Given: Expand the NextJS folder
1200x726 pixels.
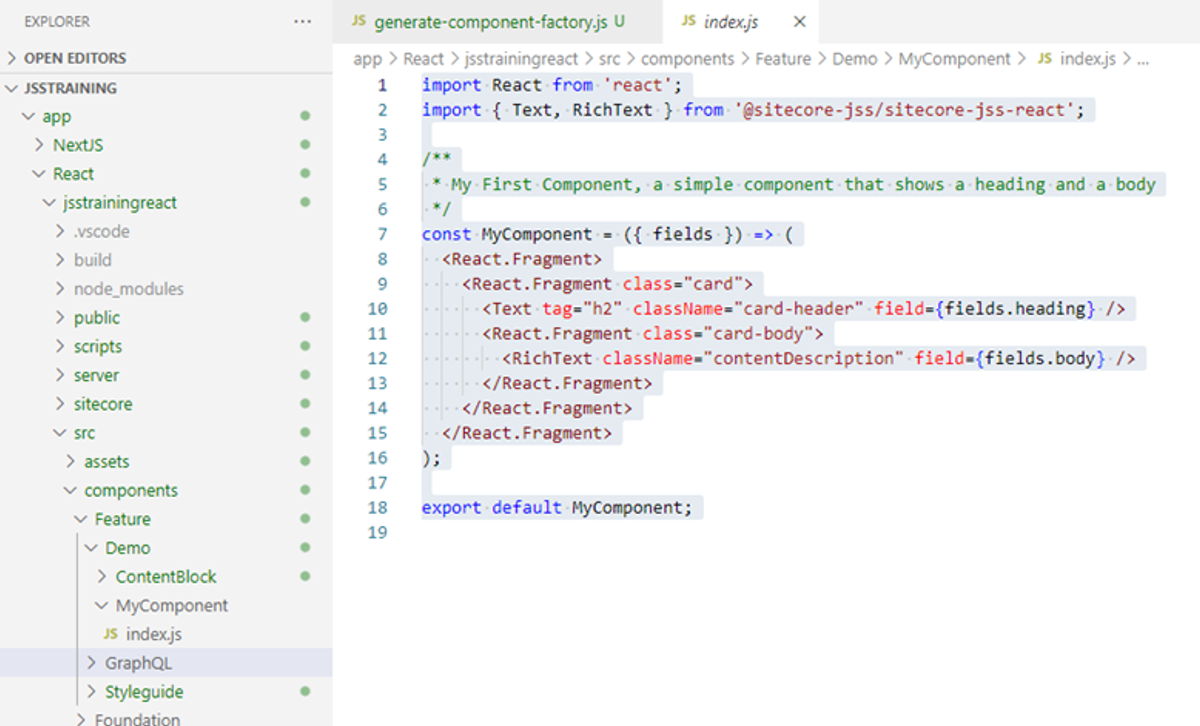Looking at the screenshot, I should click(x=40, y=145).
